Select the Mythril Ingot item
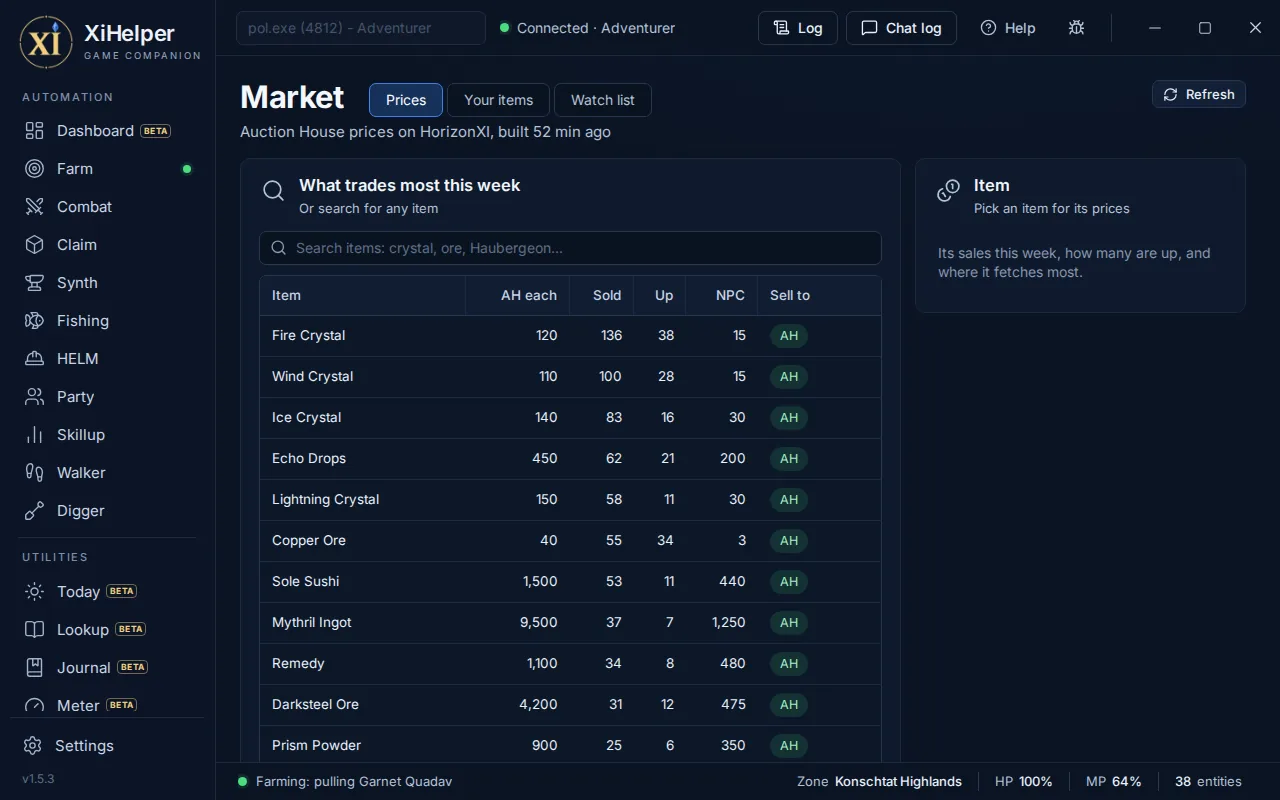Image resolution: width=1280 pixels, height=800 pixels. (x=570, y=623)
